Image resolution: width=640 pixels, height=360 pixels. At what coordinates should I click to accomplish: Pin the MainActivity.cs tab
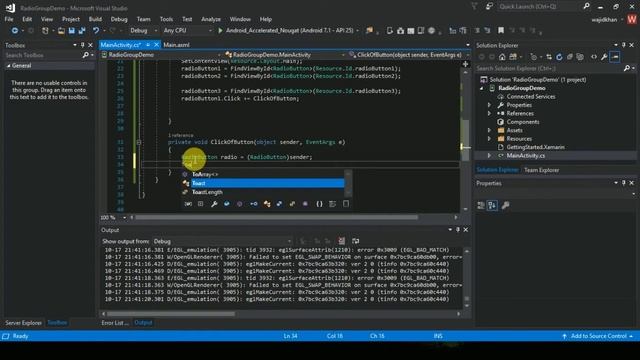(148, 45)
